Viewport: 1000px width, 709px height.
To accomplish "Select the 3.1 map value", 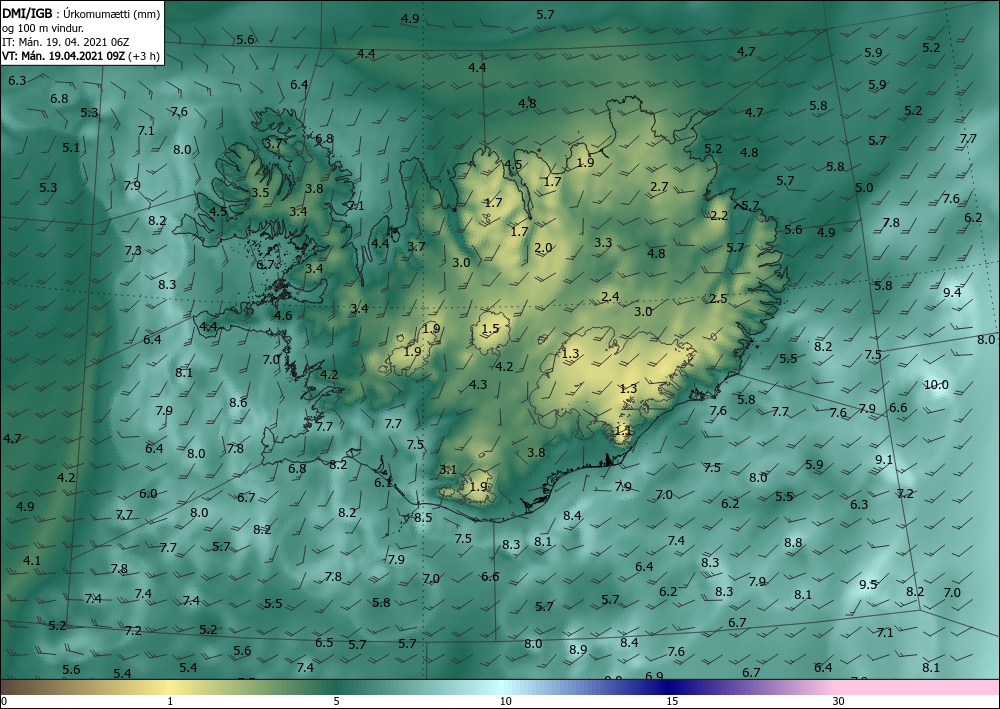I will click(x=448, y=470).
